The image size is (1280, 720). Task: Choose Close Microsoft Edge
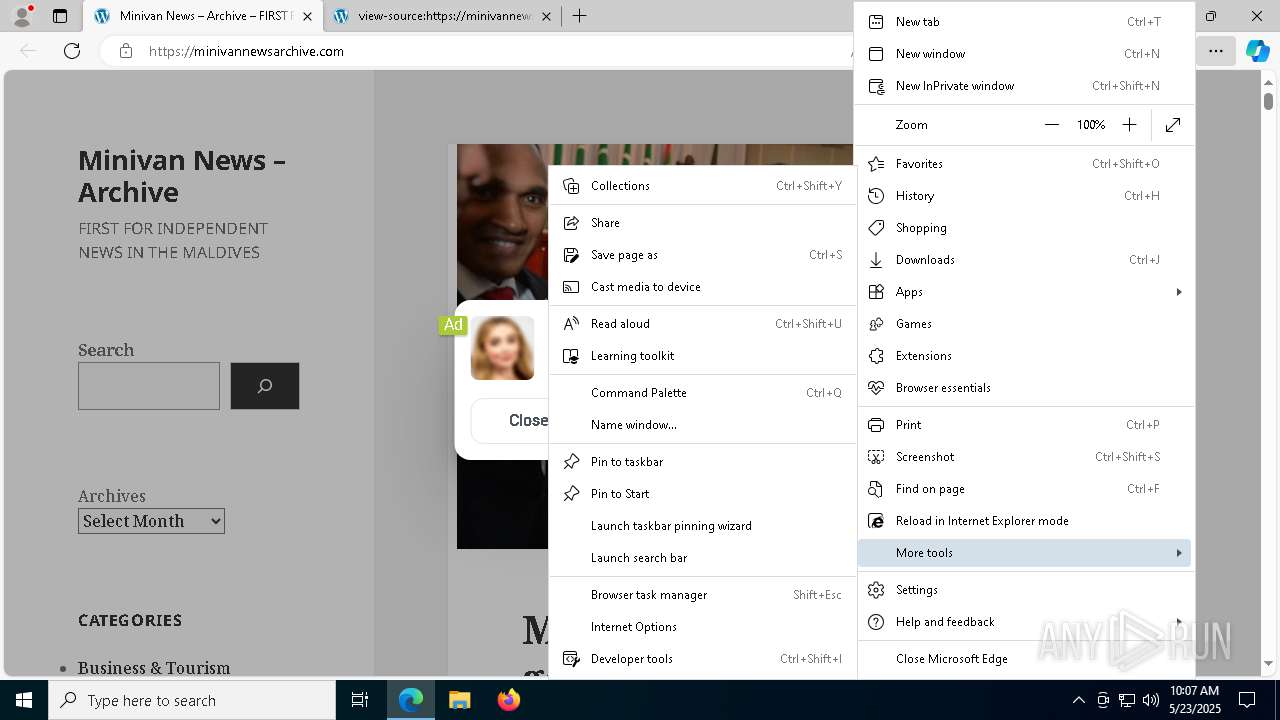coord(1024,658)
